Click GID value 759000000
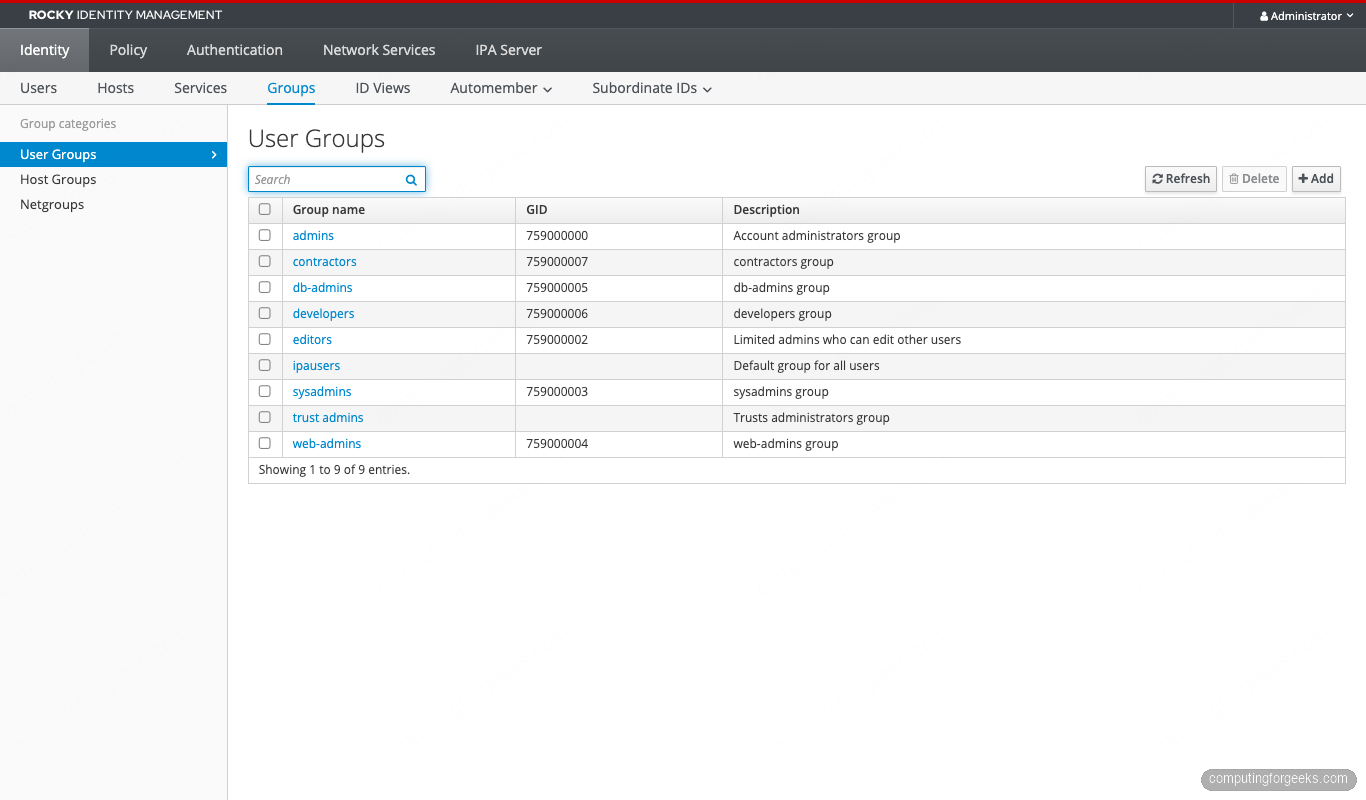 (x=557, y=236)
